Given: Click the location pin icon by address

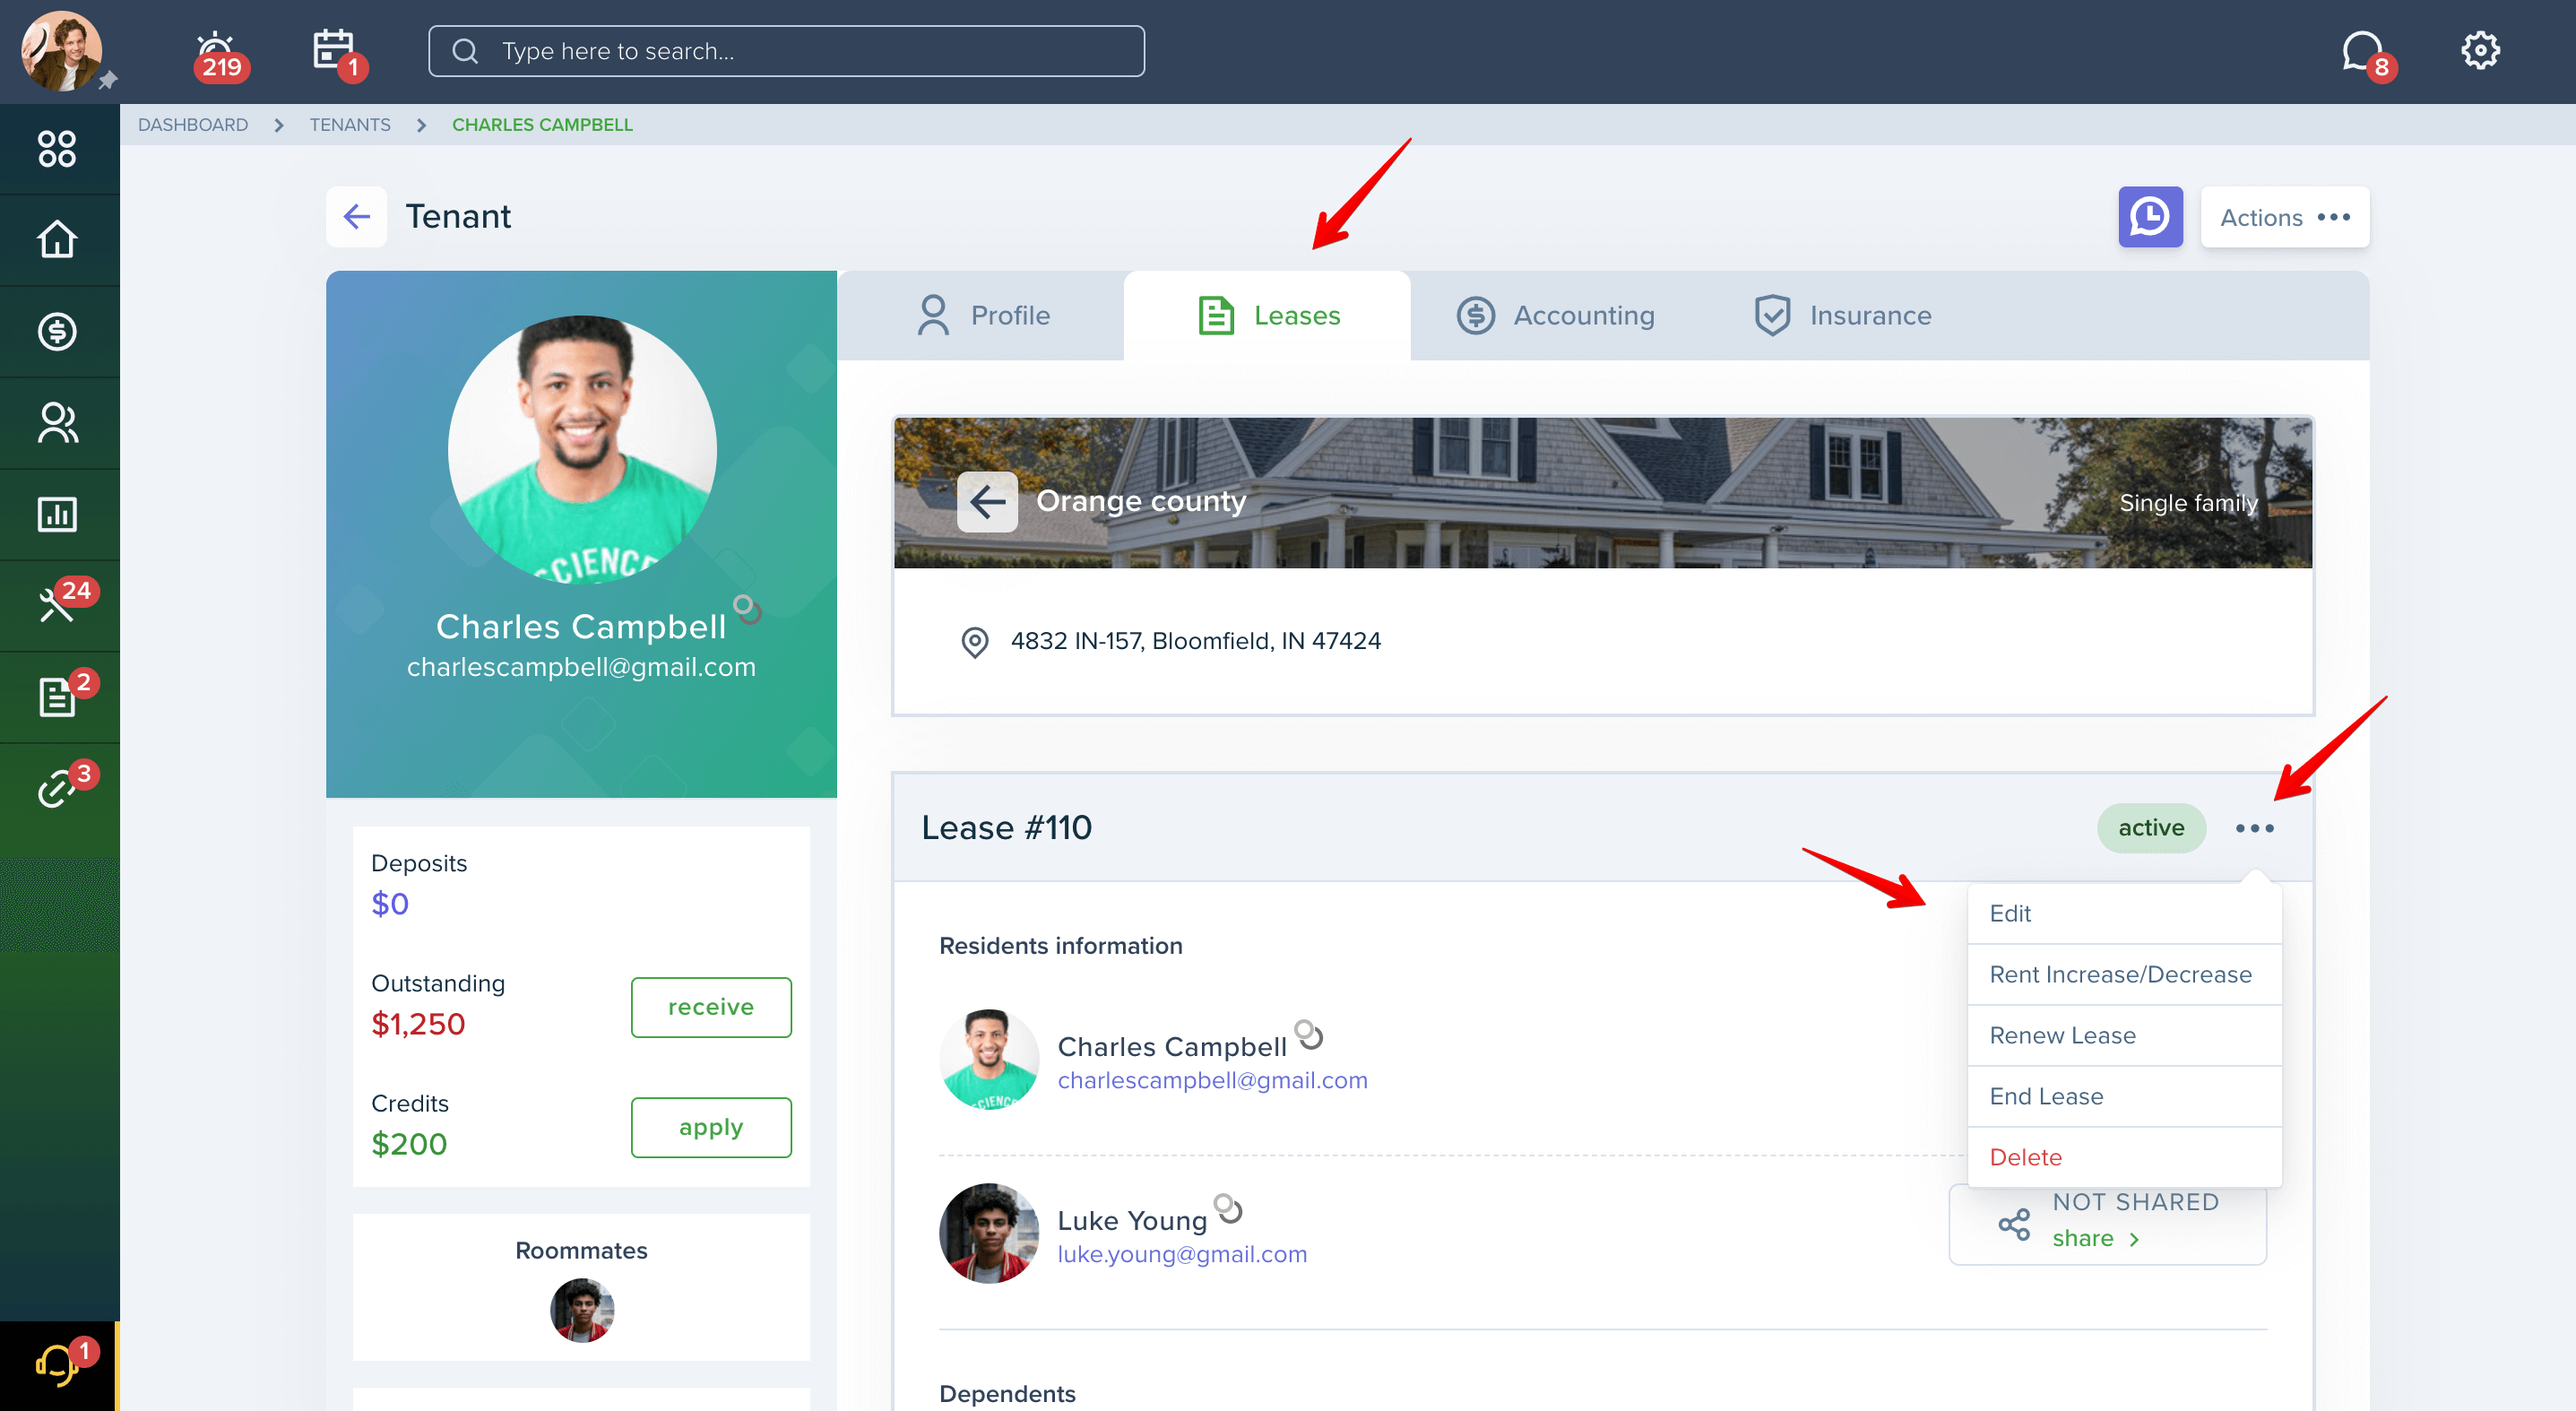Looking at the screenshot, I should pyautogui.click(x=974, y=642).
